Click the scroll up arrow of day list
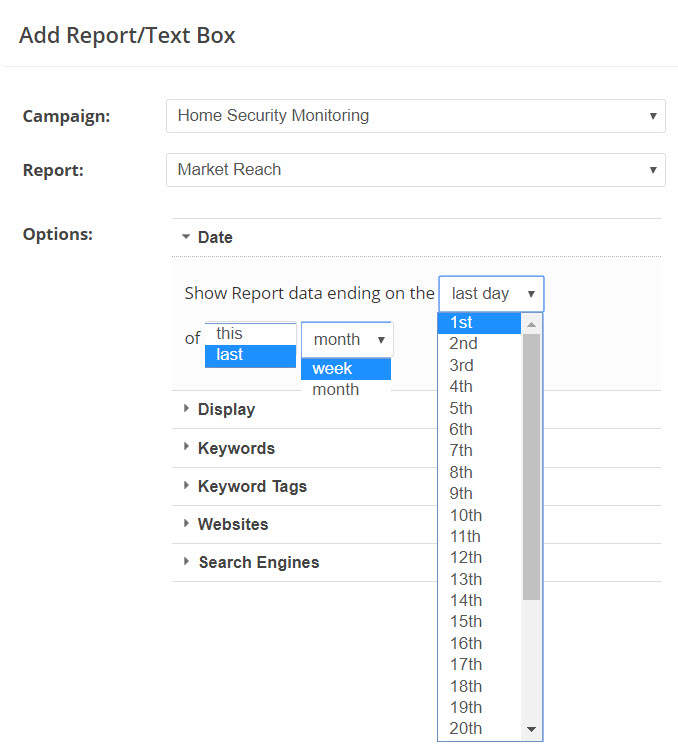This screenshot has height=749, width=678. (x=531, y=324)
